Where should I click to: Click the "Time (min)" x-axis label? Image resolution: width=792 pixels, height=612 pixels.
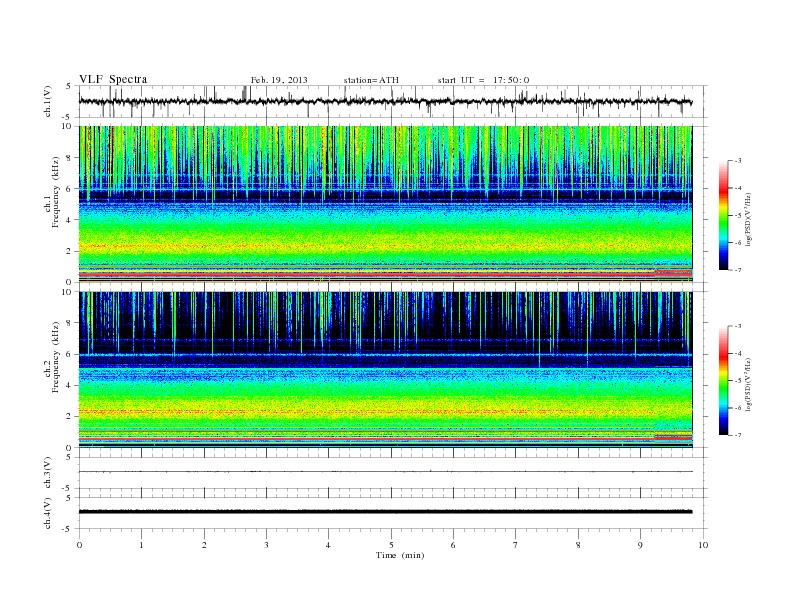point(400,555)
